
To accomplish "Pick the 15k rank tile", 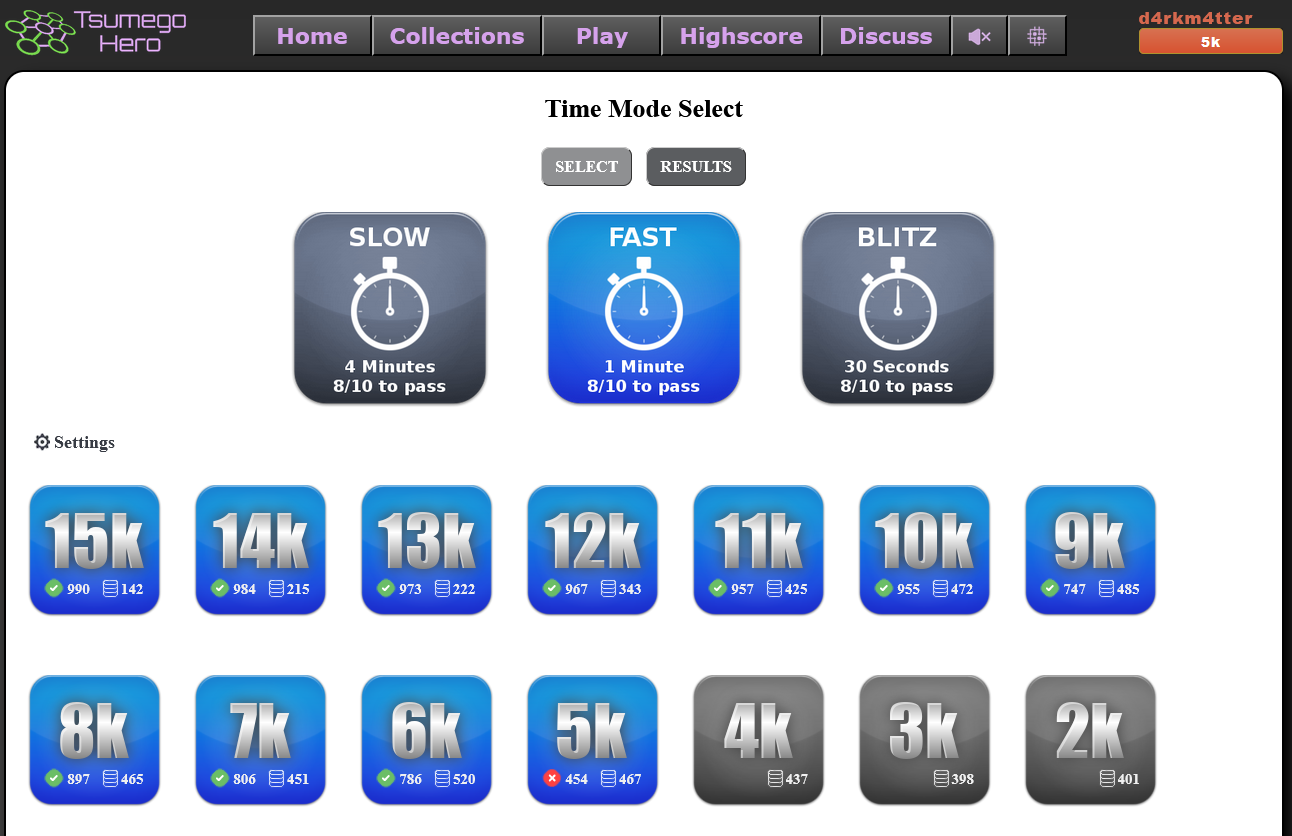I will [x=95, y=549].
